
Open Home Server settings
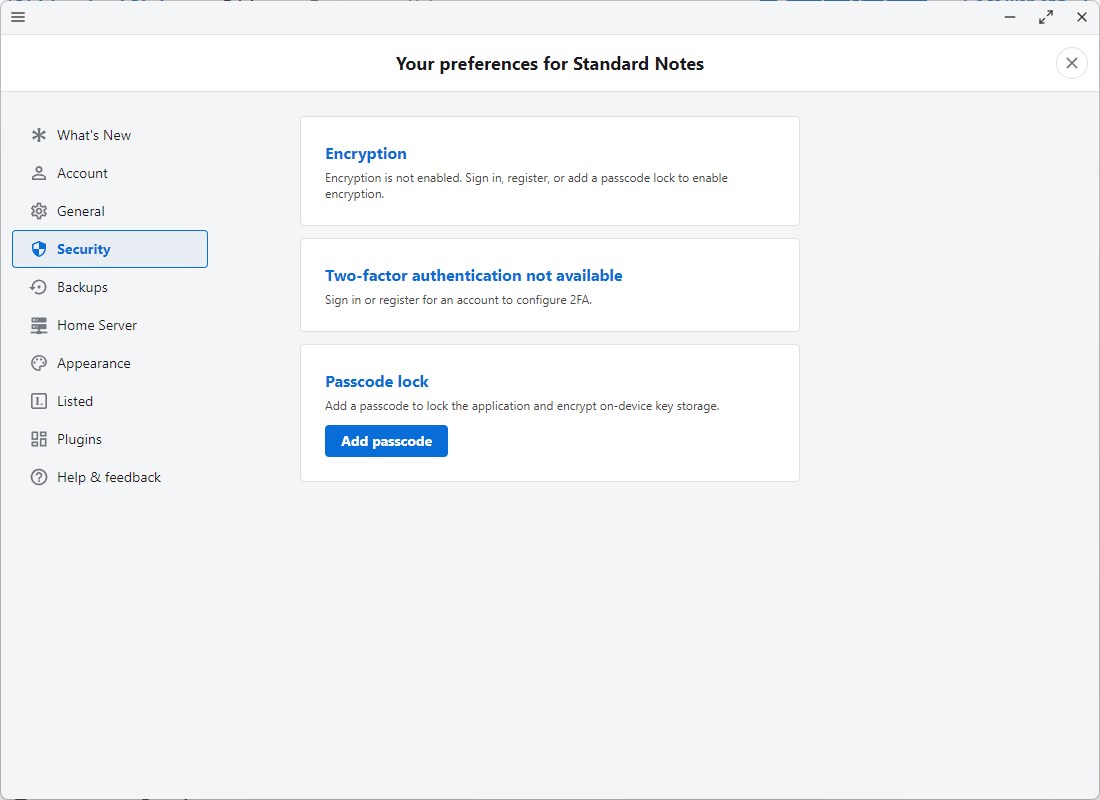(110, 325)
